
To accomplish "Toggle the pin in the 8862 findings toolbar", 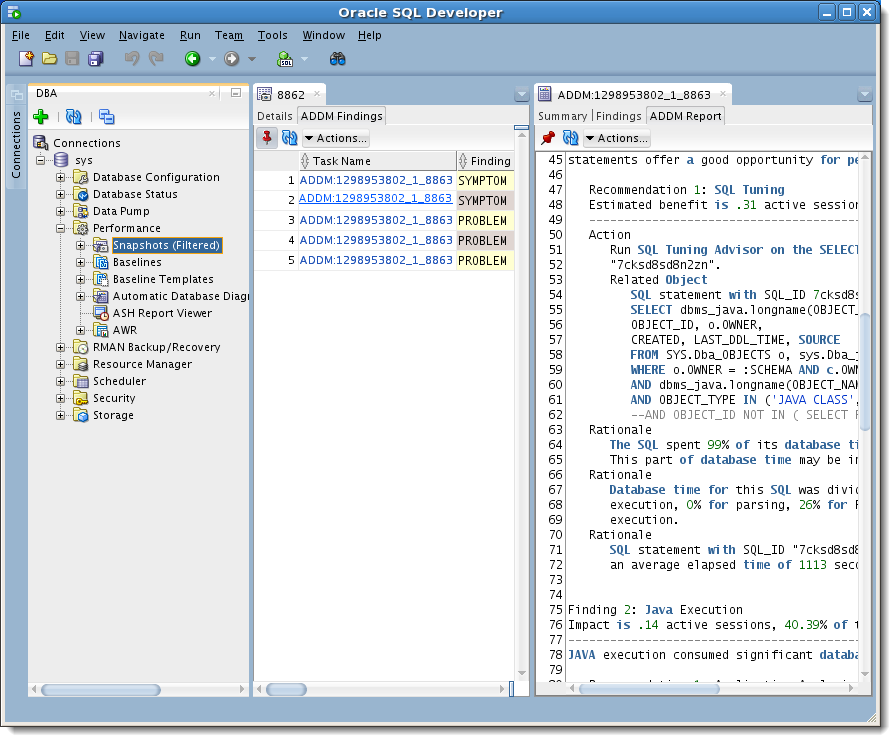I will (x=266, y=138).
